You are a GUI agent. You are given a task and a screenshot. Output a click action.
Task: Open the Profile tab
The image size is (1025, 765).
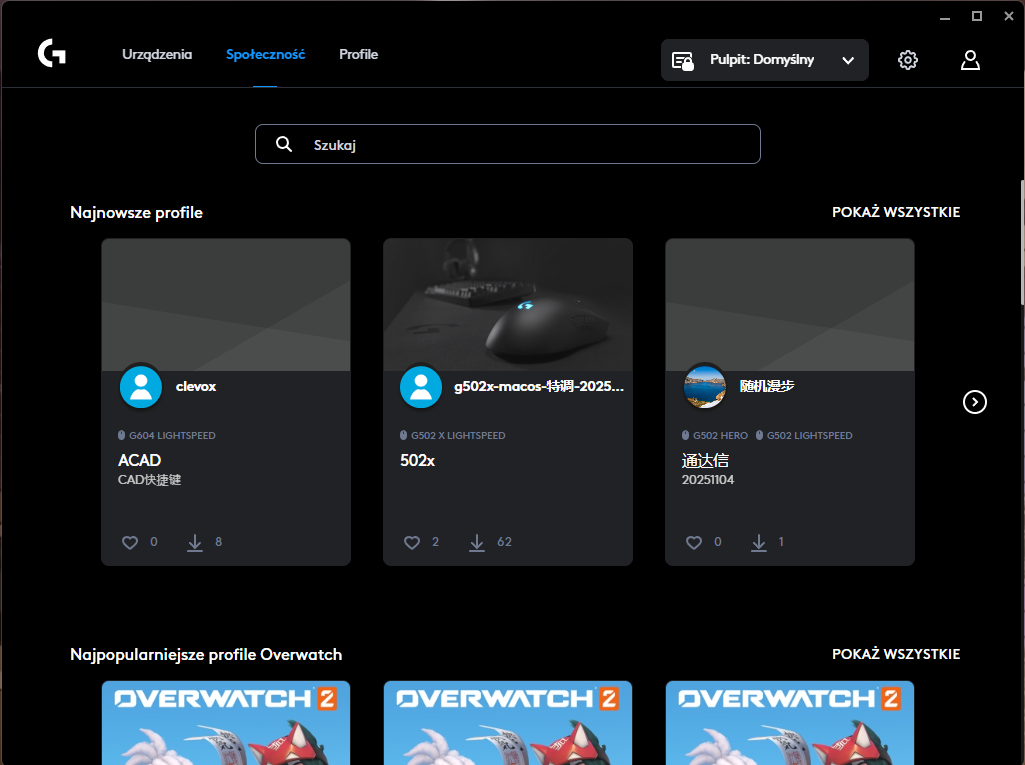[358, 54]
